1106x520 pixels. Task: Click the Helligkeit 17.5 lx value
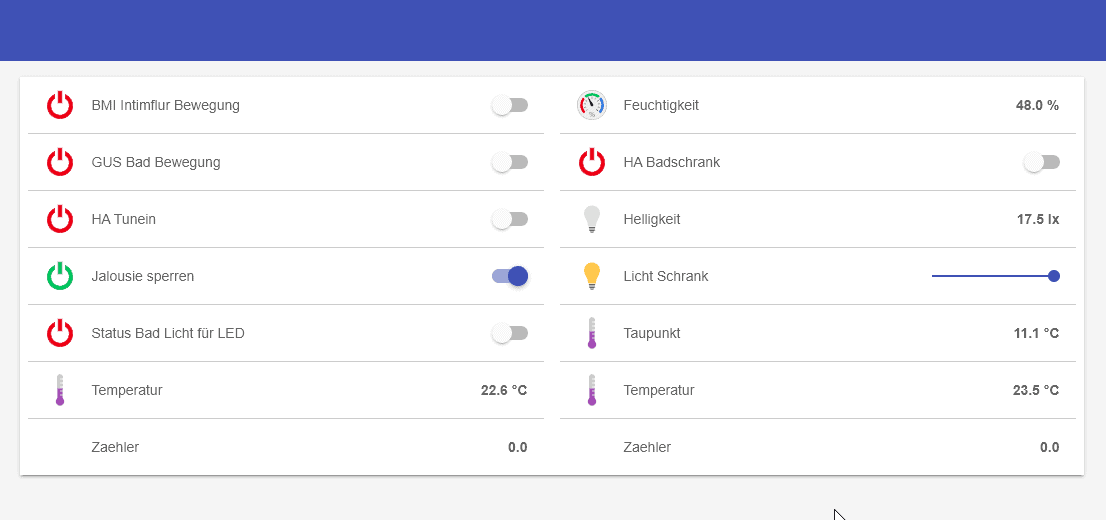tap(1038, 219)
